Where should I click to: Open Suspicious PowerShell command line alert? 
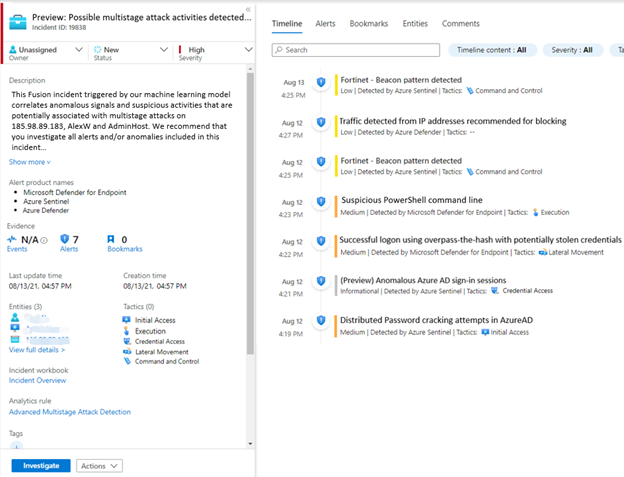pos(412,200)
